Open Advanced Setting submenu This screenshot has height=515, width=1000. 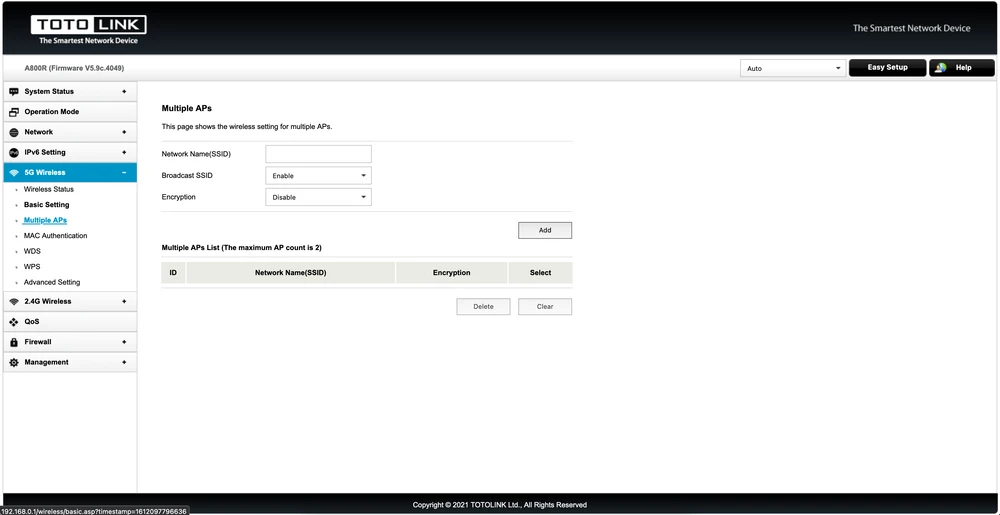[x=52, y=282]
